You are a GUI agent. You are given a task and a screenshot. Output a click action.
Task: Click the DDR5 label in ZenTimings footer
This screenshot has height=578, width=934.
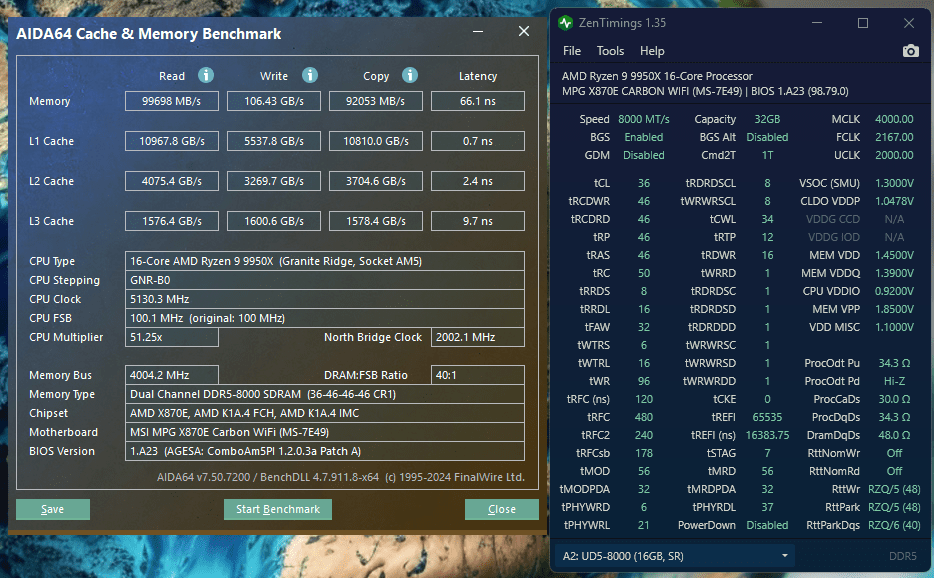point(902,556)
